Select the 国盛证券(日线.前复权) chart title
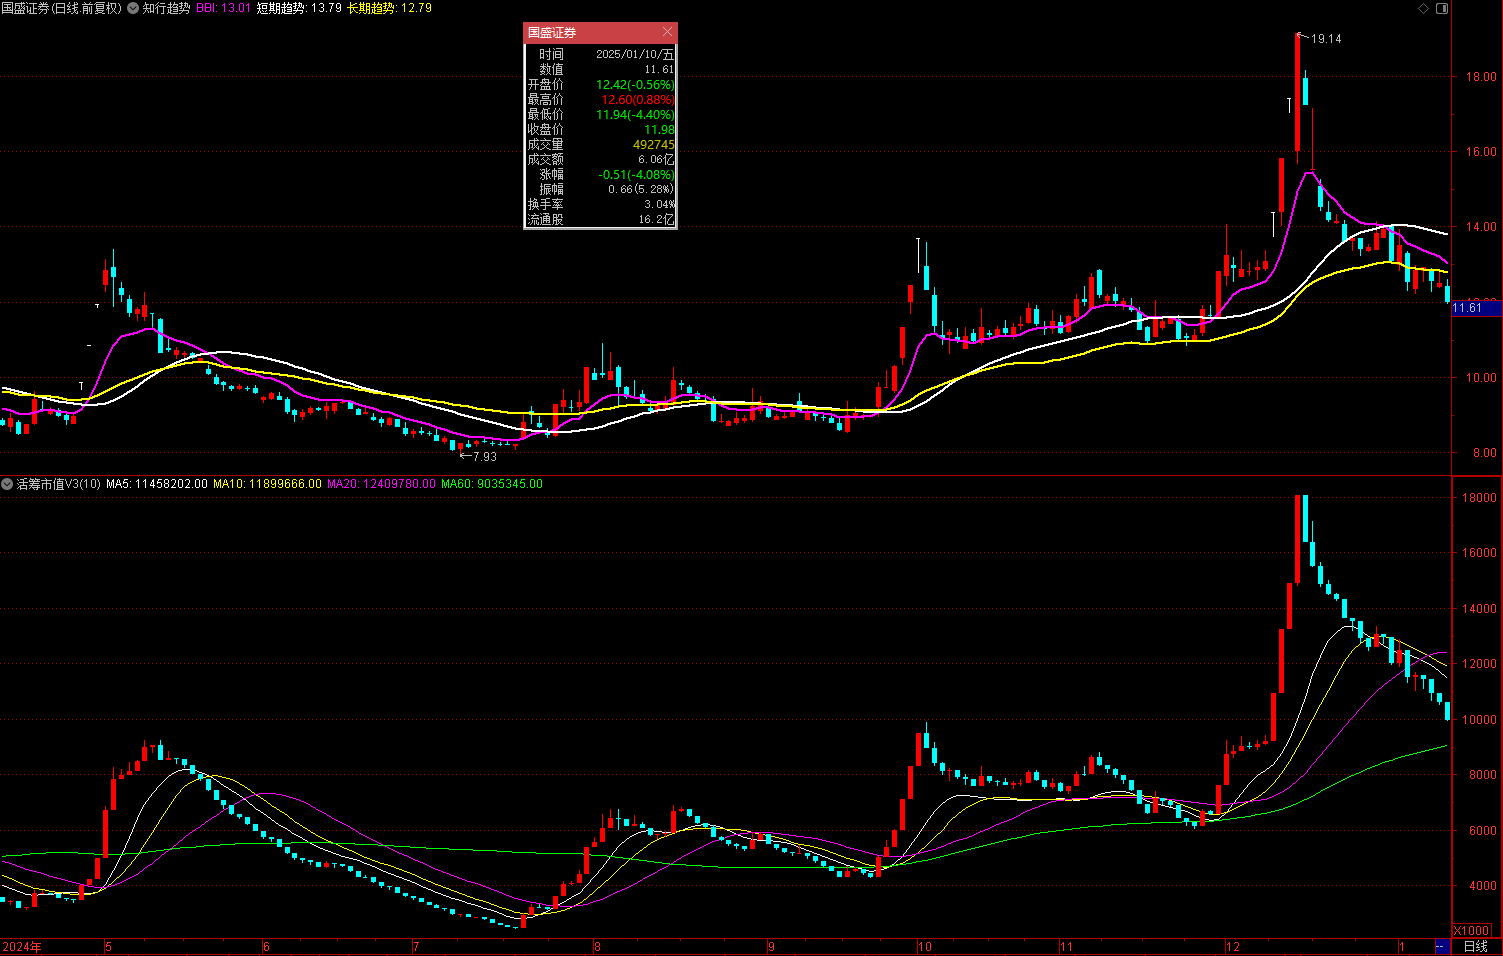This screenshot has height=956, width=1503. pyautogui.click(x=61, y=8)
